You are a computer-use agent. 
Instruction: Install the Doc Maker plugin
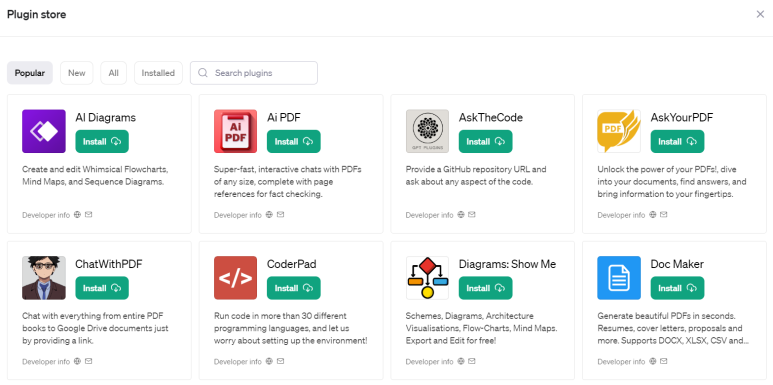pos(677,288)
